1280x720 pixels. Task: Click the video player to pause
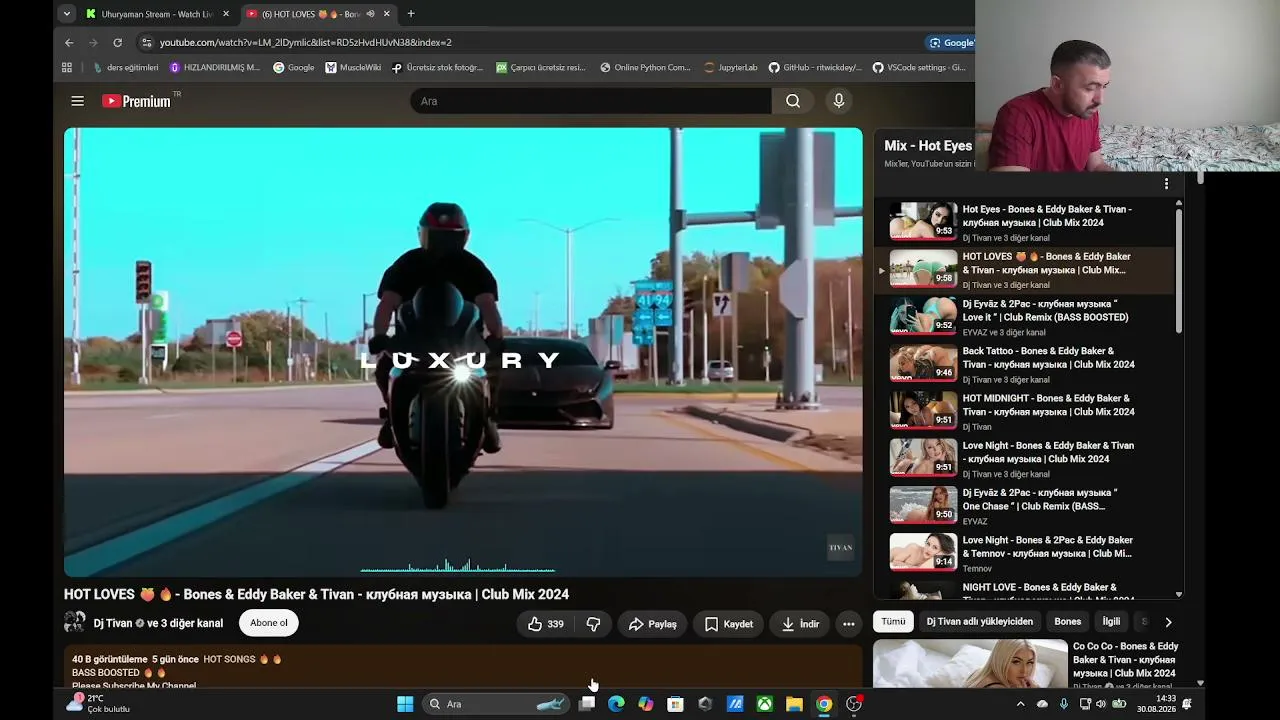[463, 352]
